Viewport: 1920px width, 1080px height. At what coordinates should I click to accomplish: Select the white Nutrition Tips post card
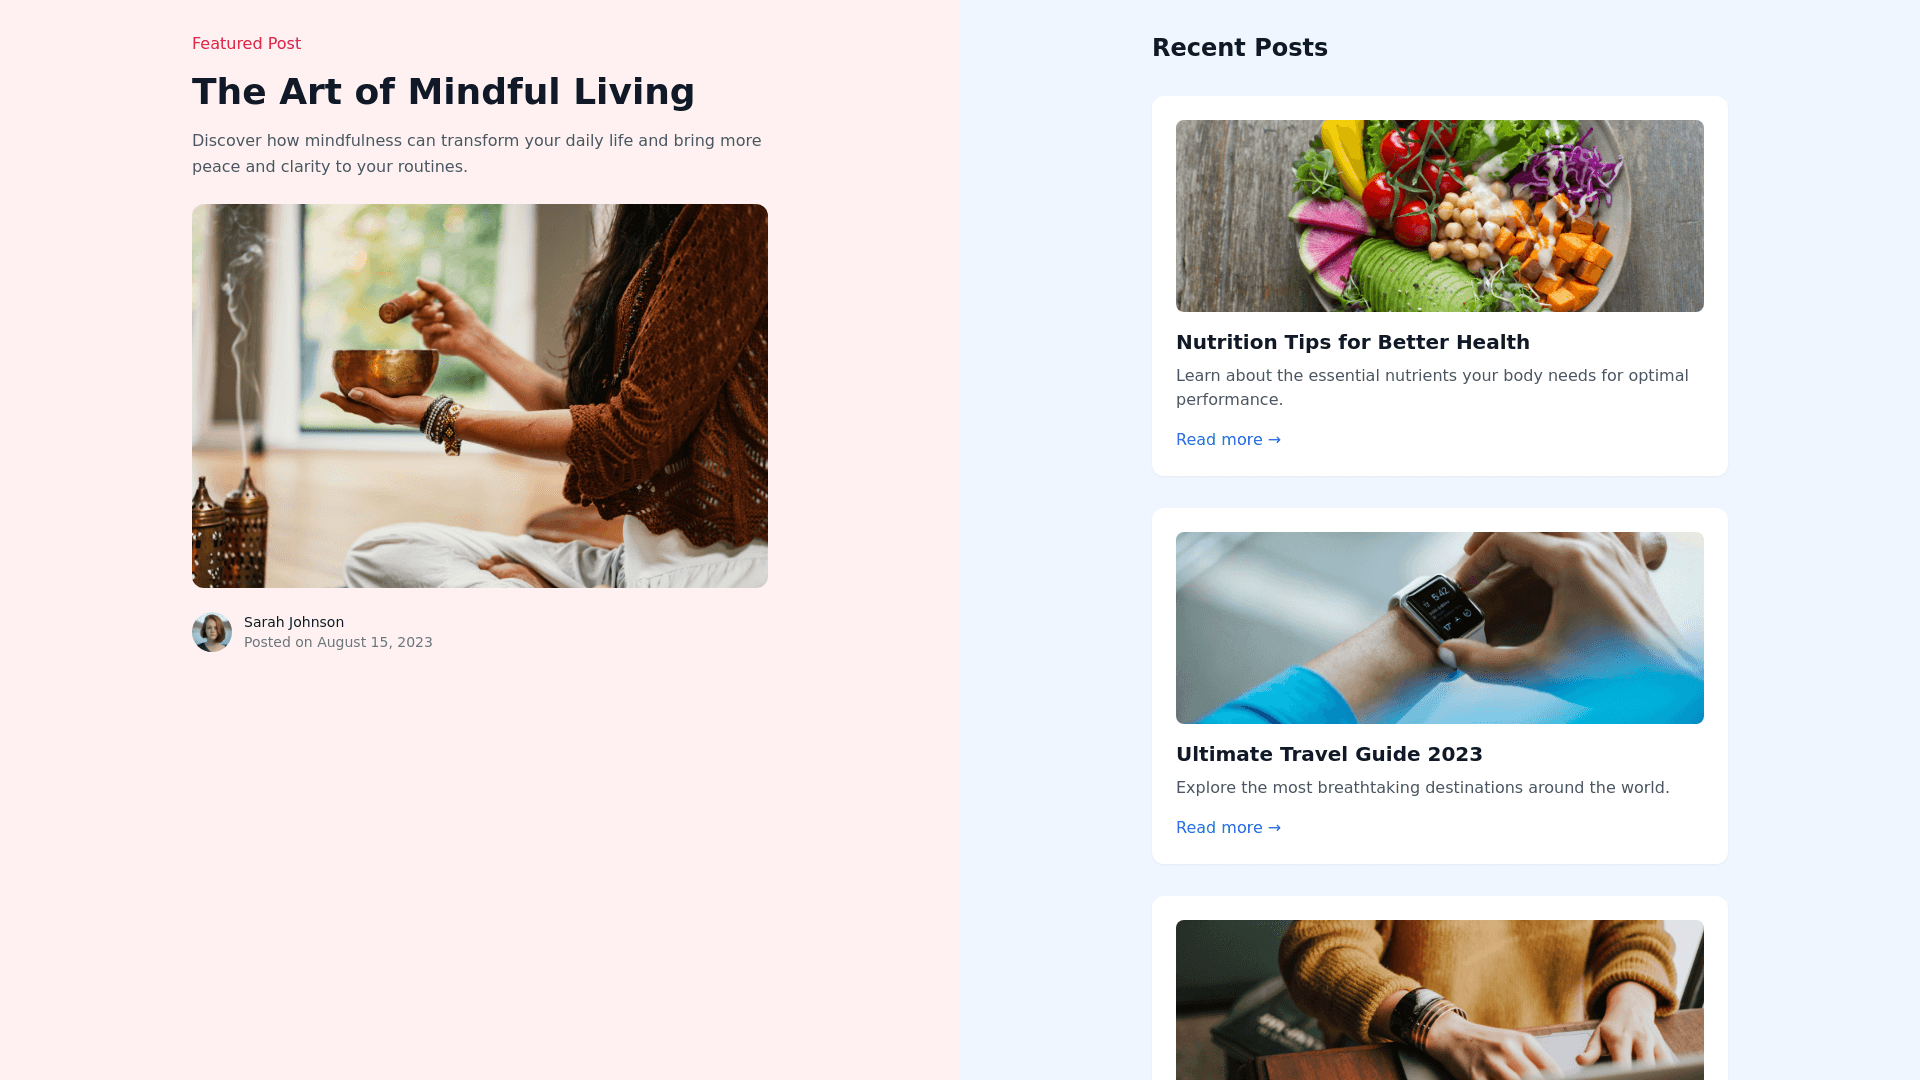click(x=1440, y=286)
